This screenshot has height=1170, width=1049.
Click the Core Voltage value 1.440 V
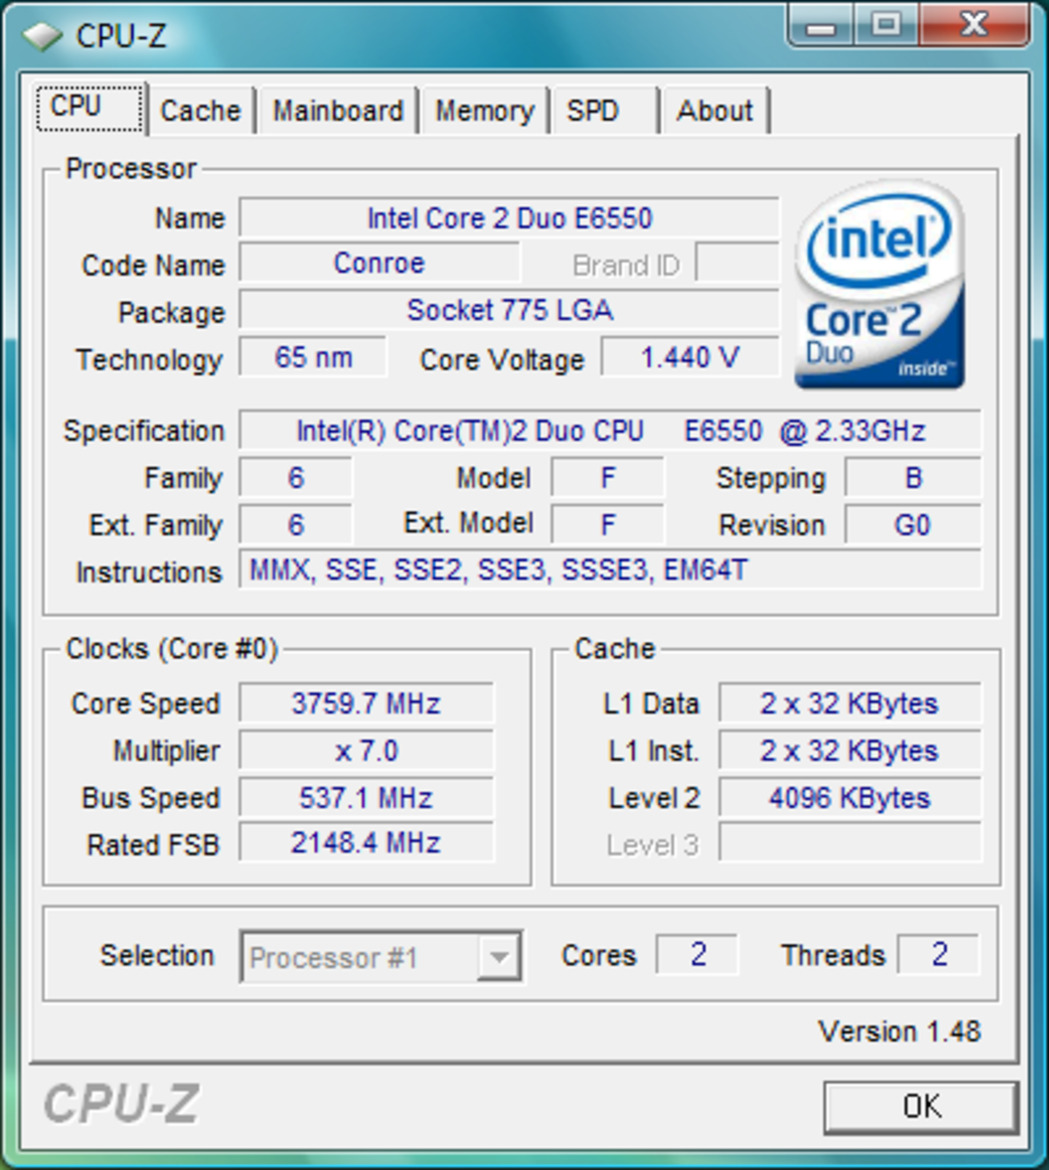690,357
